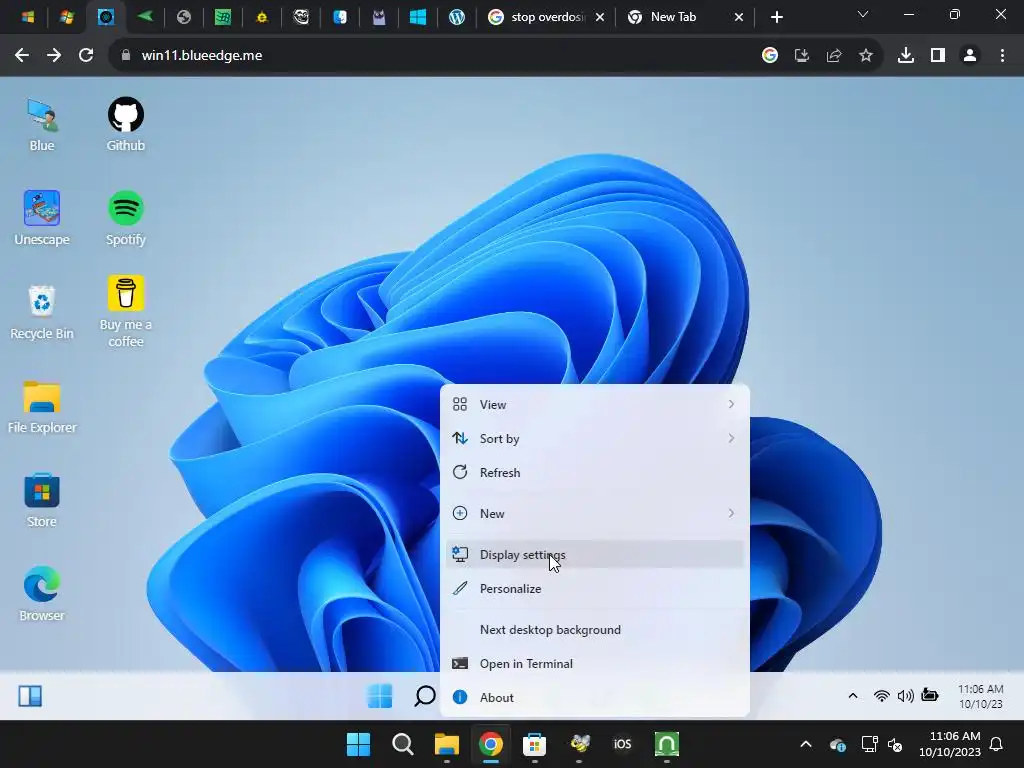Share this page via share icon
The height and width of the screenshot is (768, 1024).
point(834,56)
